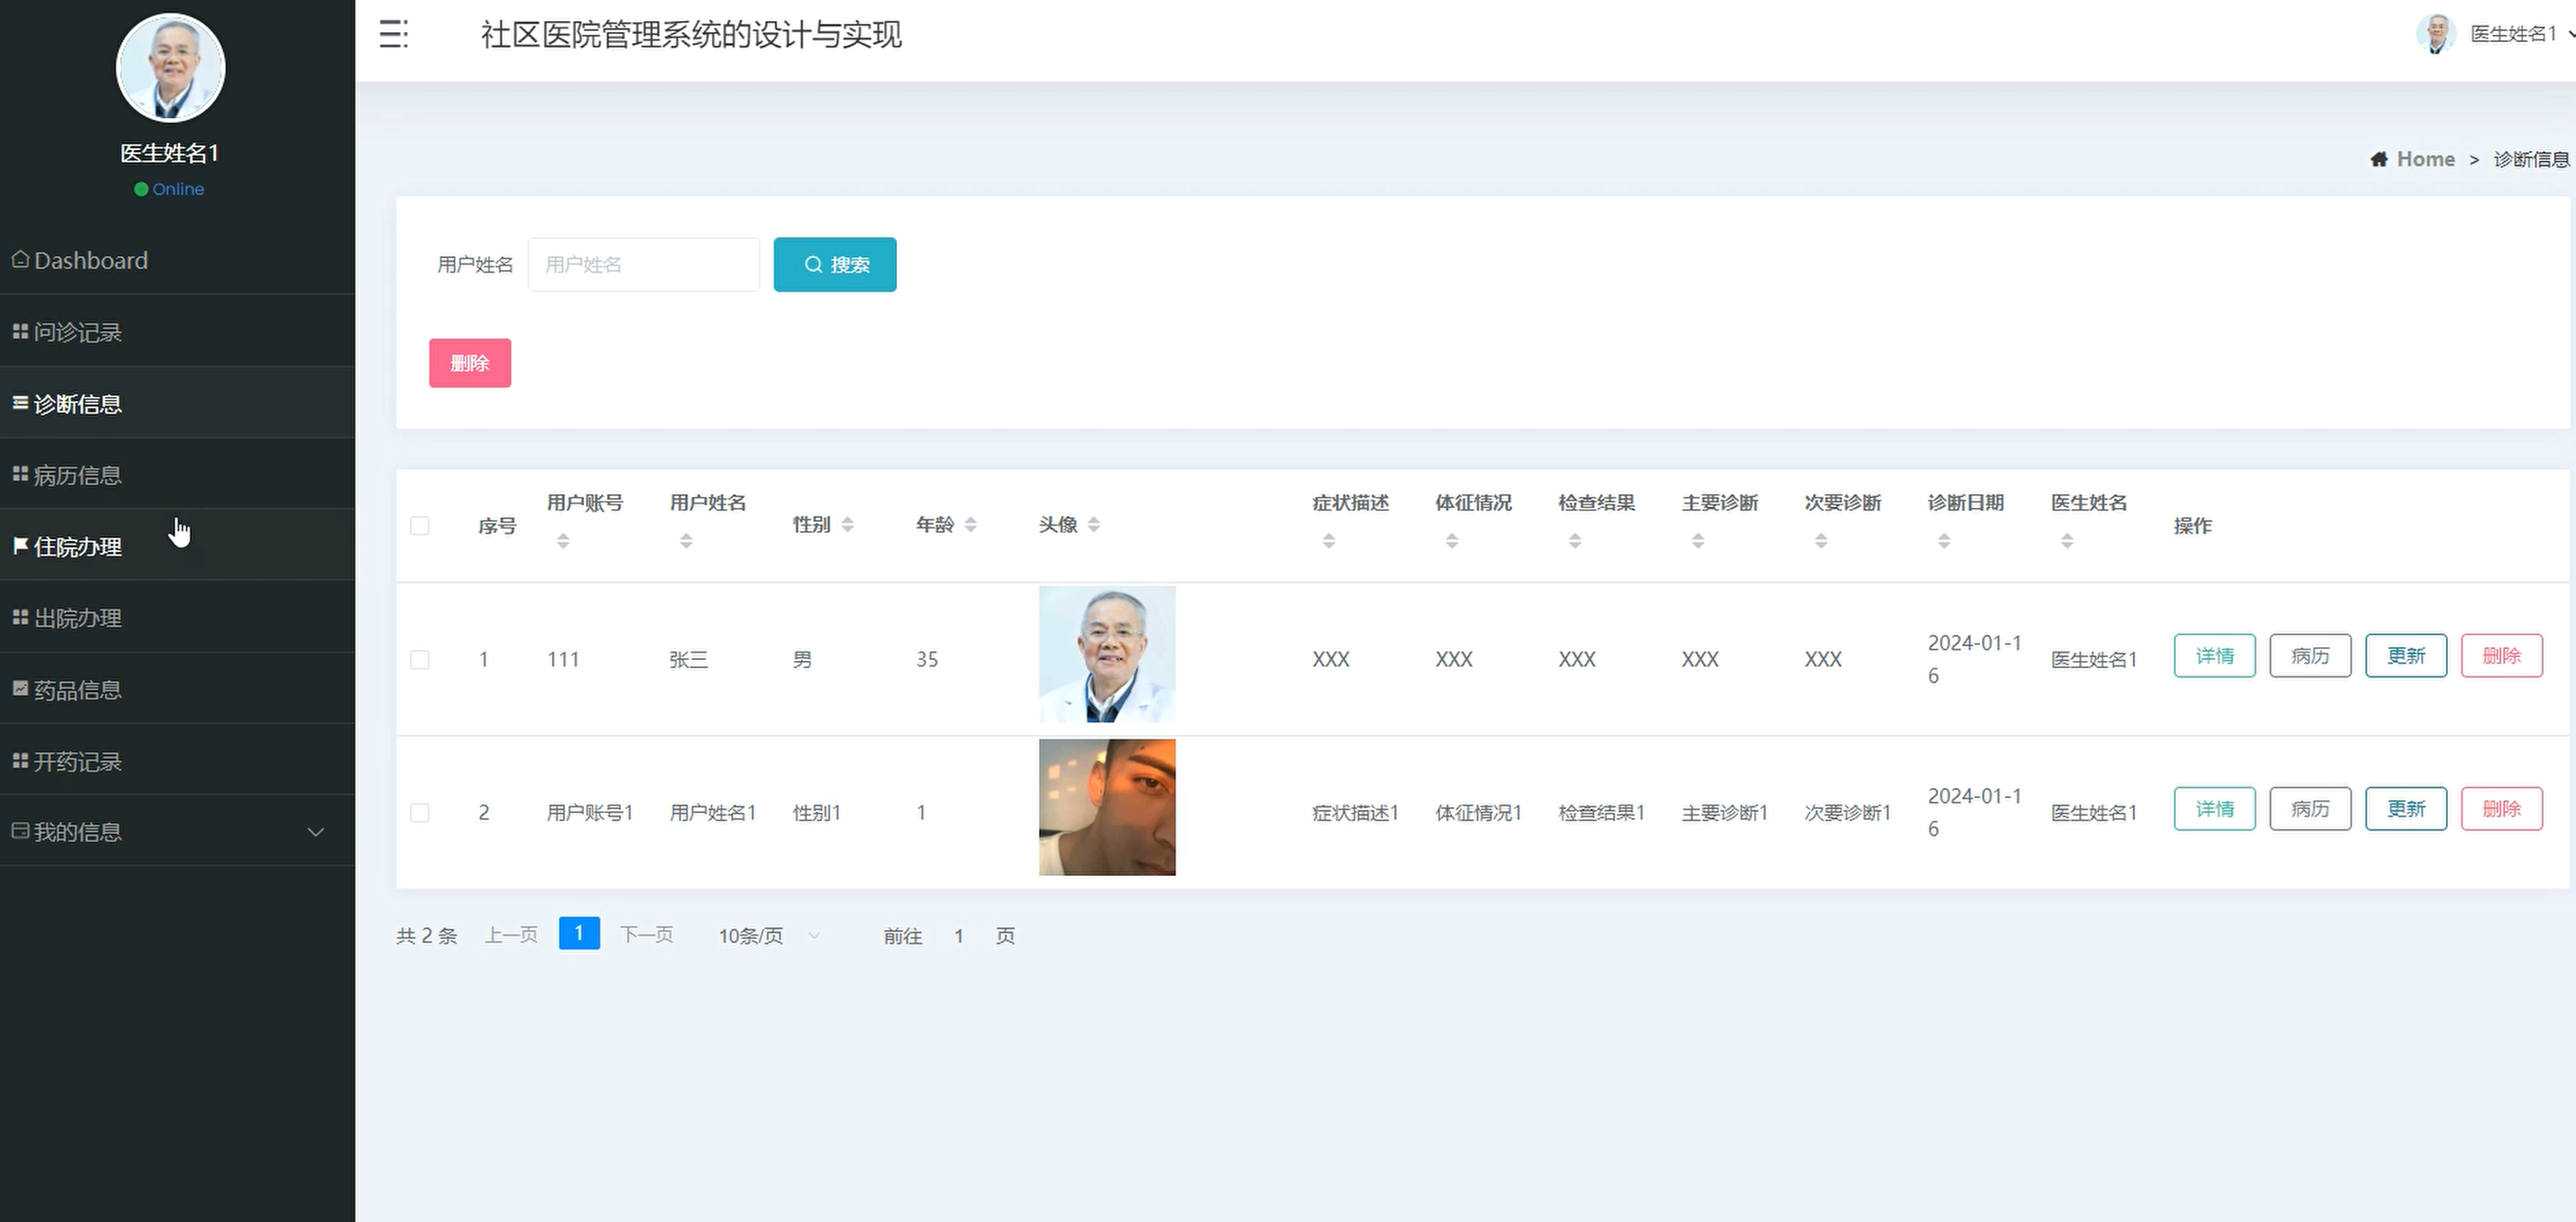Toggle the sidebar collapse hamburger icon
Image resolution: width=2576 pixels, height=1222 pixels.
tap(393, 34)
